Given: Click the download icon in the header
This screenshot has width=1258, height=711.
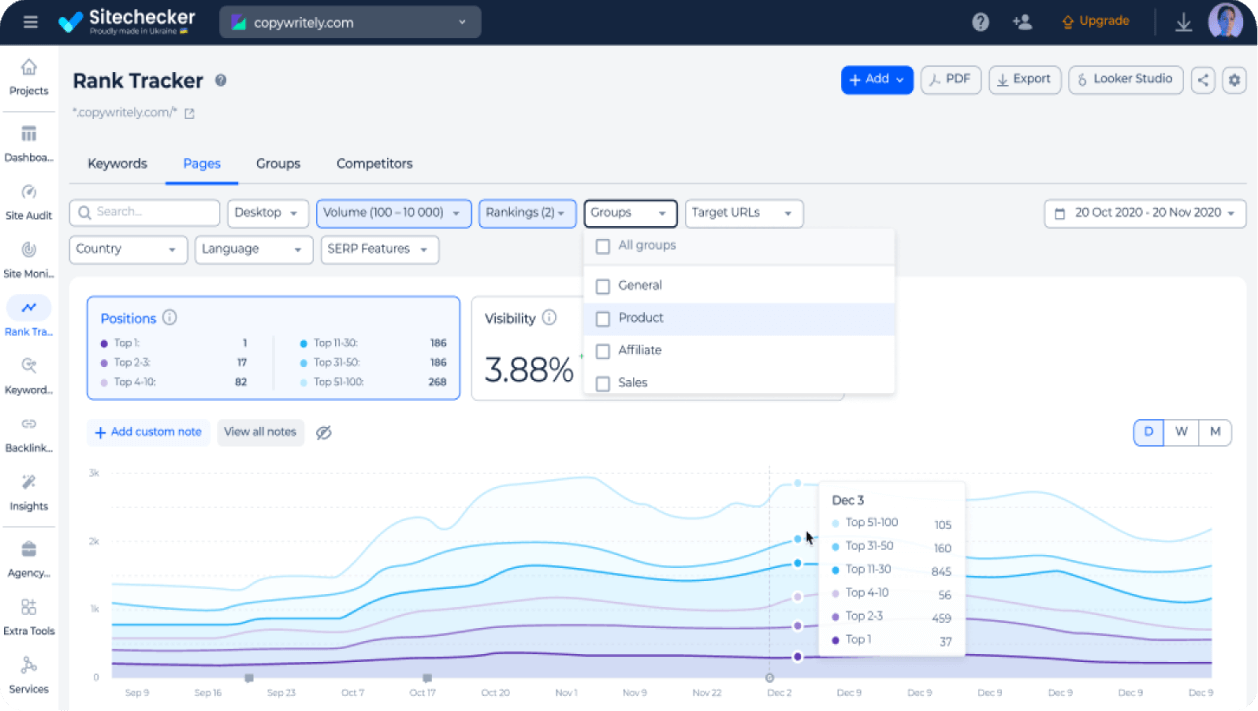Looking at the screenshot, I should pyautogui.click(x=1183, y=22).
